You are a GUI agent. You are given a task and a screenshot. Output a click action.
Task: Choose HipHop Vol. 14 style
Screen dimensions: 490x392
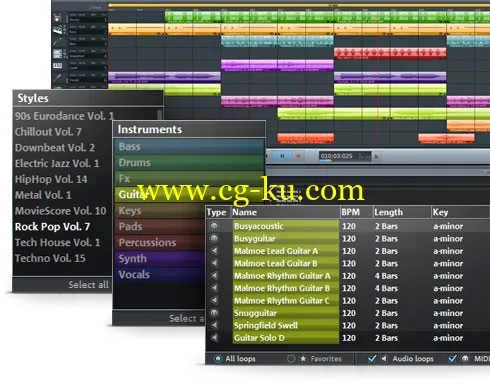pyautogui.click(x=51, y=179)
